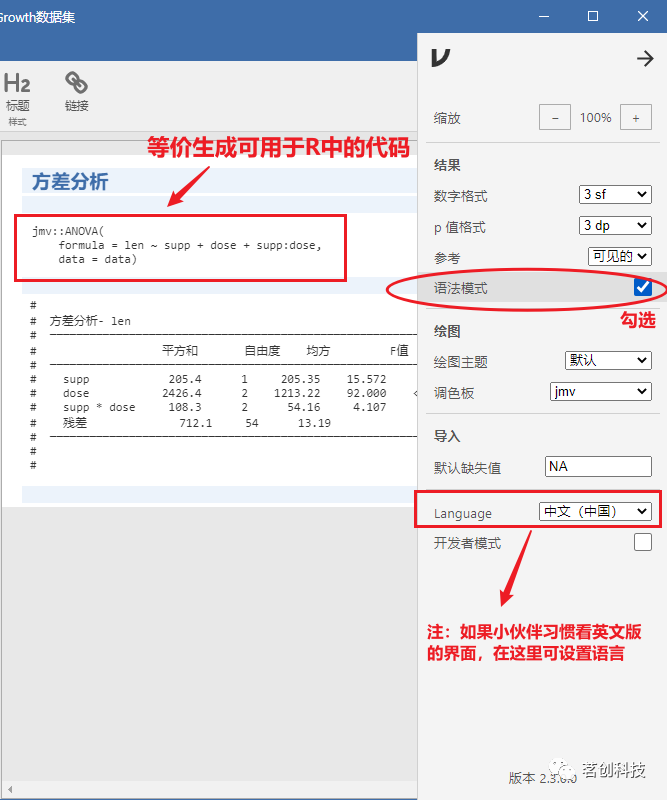Uncheck the syntax mode checkbox
Viewport: 667px width, 800px height.
(x=643, y=287)
